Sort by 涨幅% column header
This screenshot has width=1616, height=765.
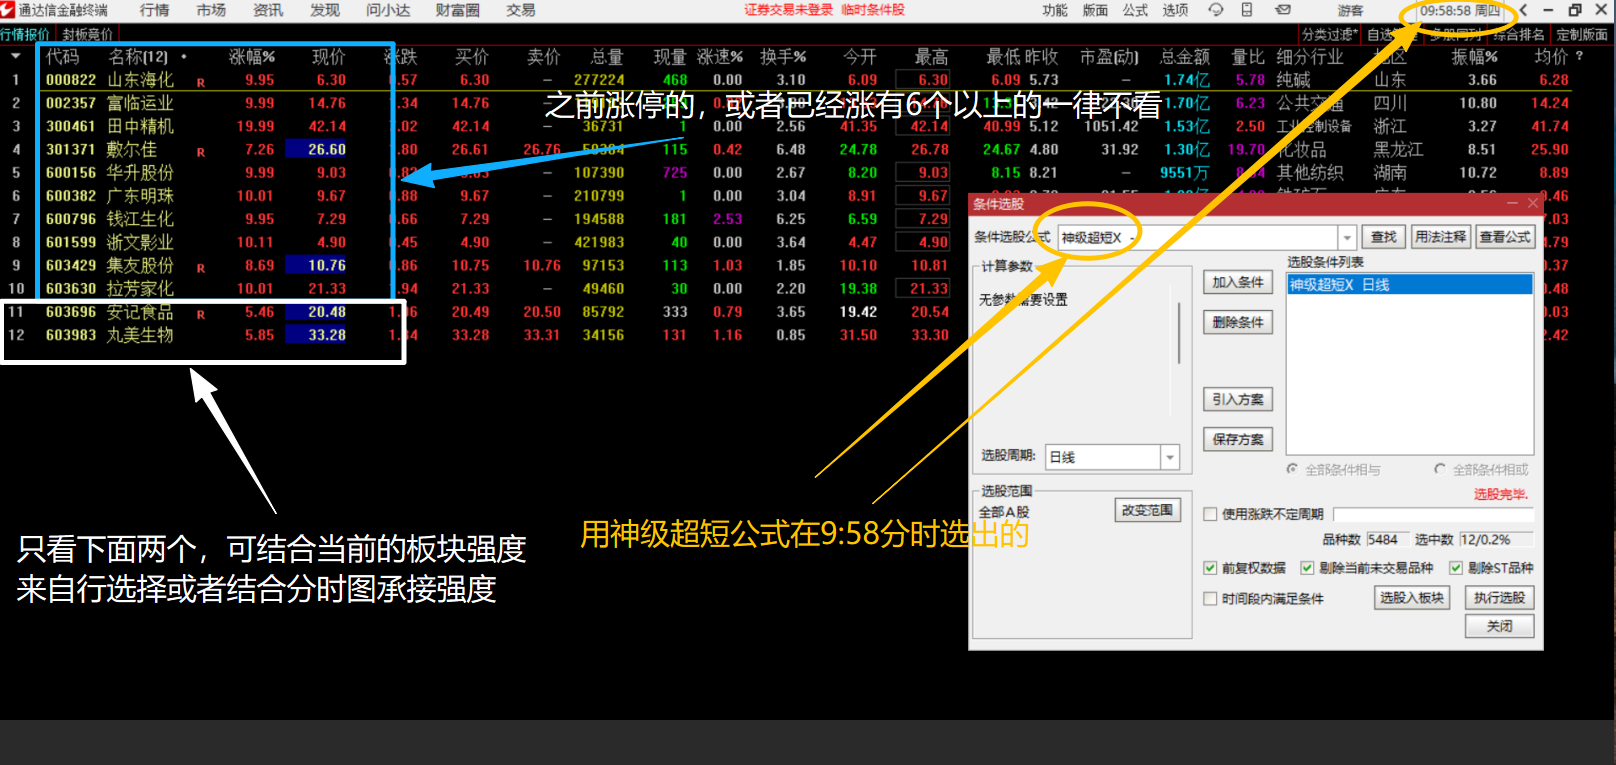click(x=252, y=57)
